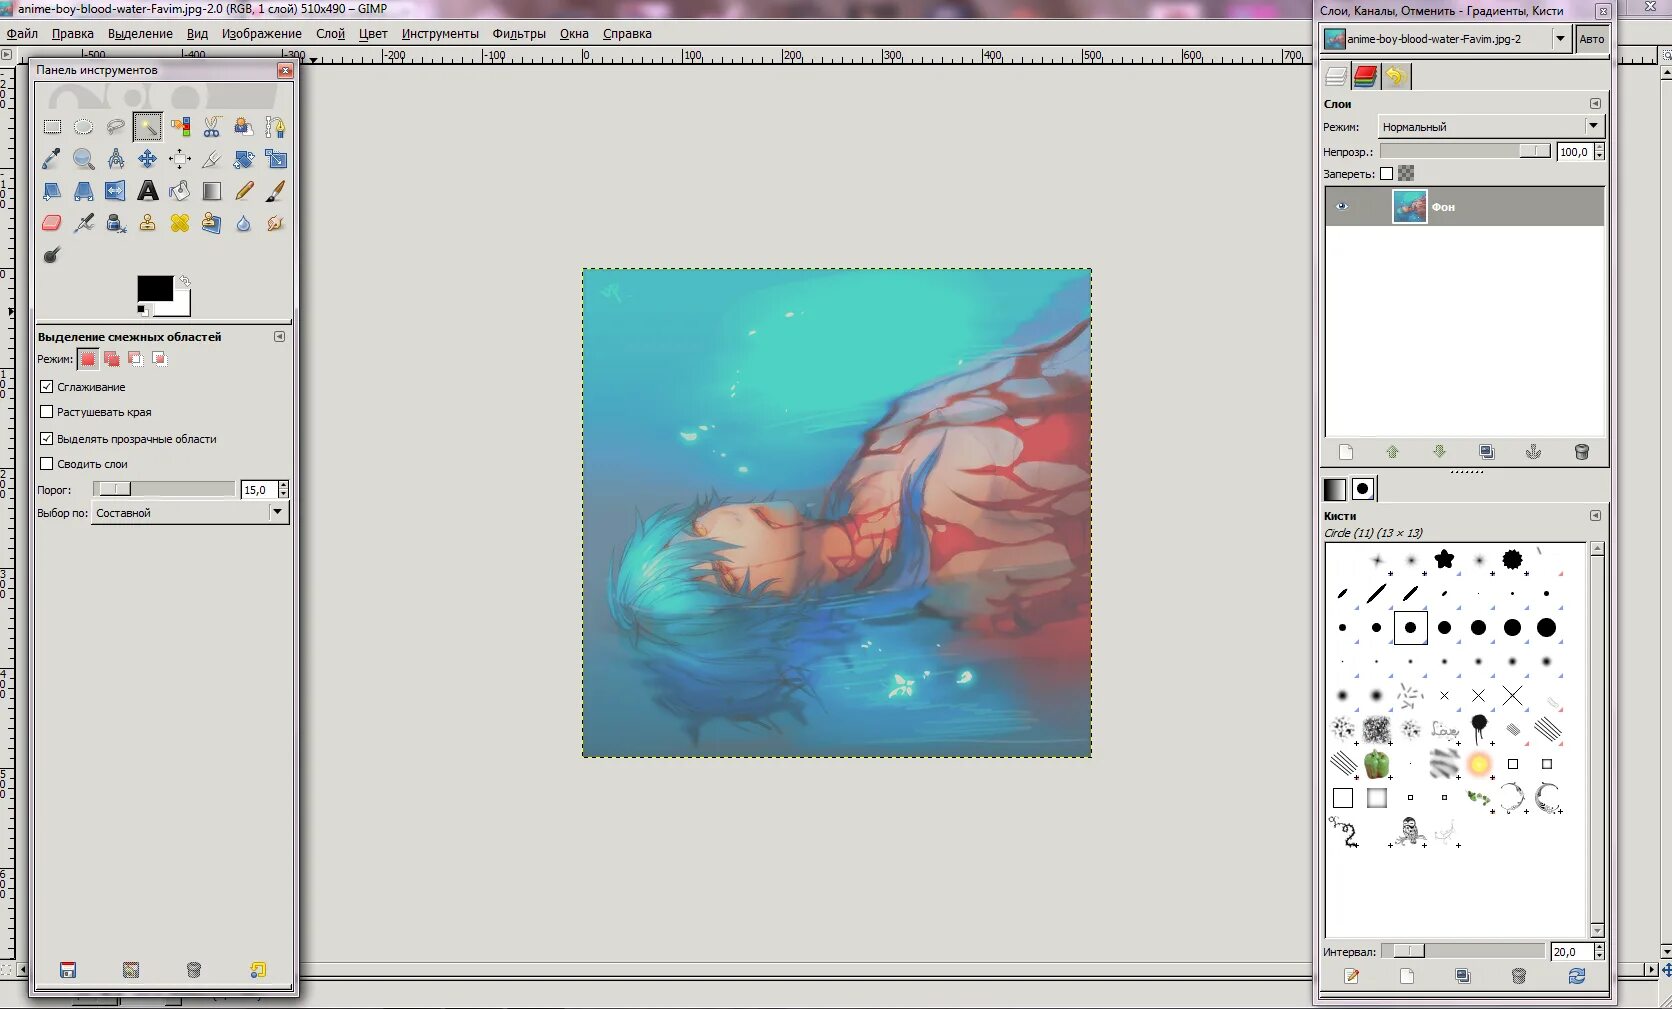Image resolution: width=1672 pixels, height=1009 pixels.
Task: Open the Слои panel configuration menu arrow
Action: tap(1595, 104)
